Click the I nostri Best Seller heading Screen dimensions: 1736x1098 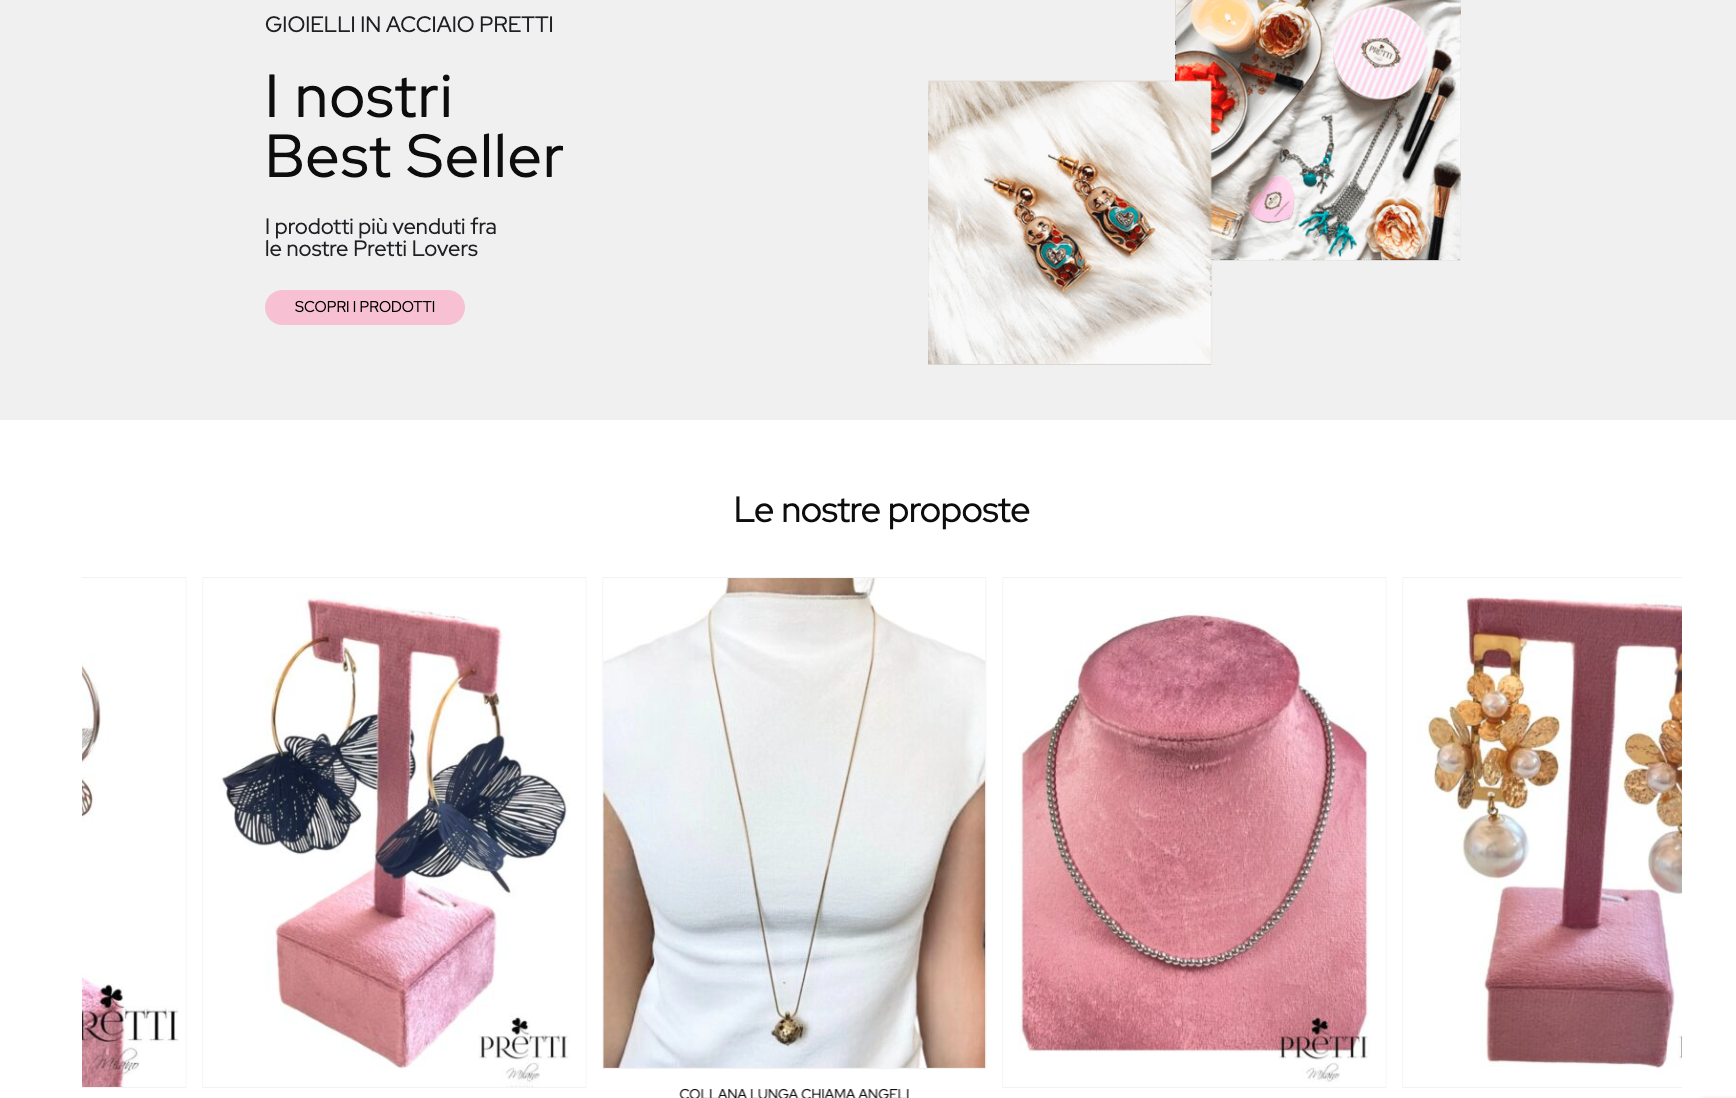coord(414,127)
